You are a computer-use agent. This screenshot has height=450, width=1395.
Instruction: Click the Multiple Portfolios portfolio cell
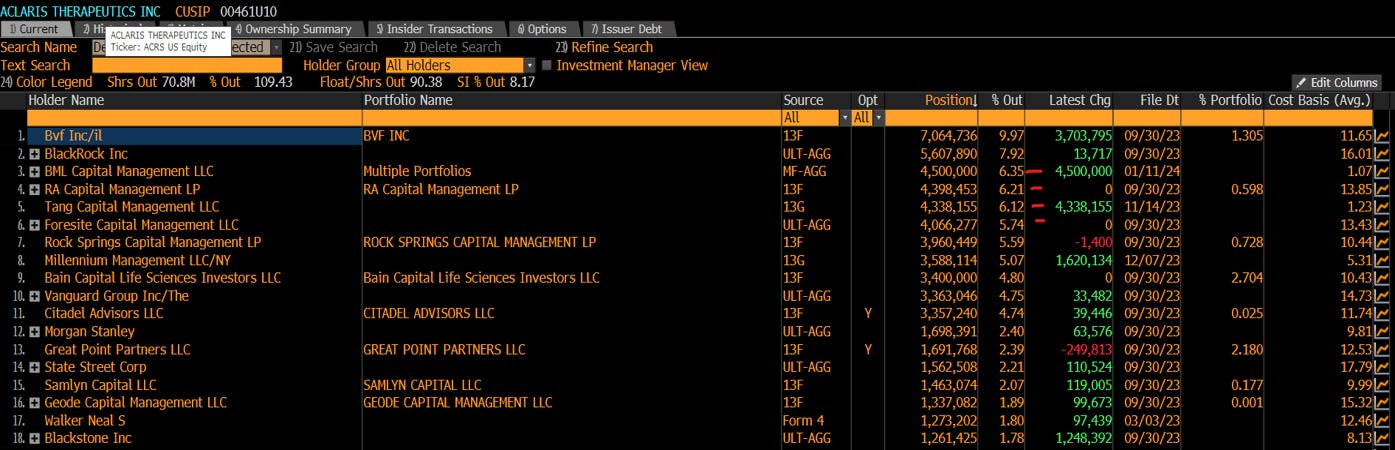click(417, 172)
